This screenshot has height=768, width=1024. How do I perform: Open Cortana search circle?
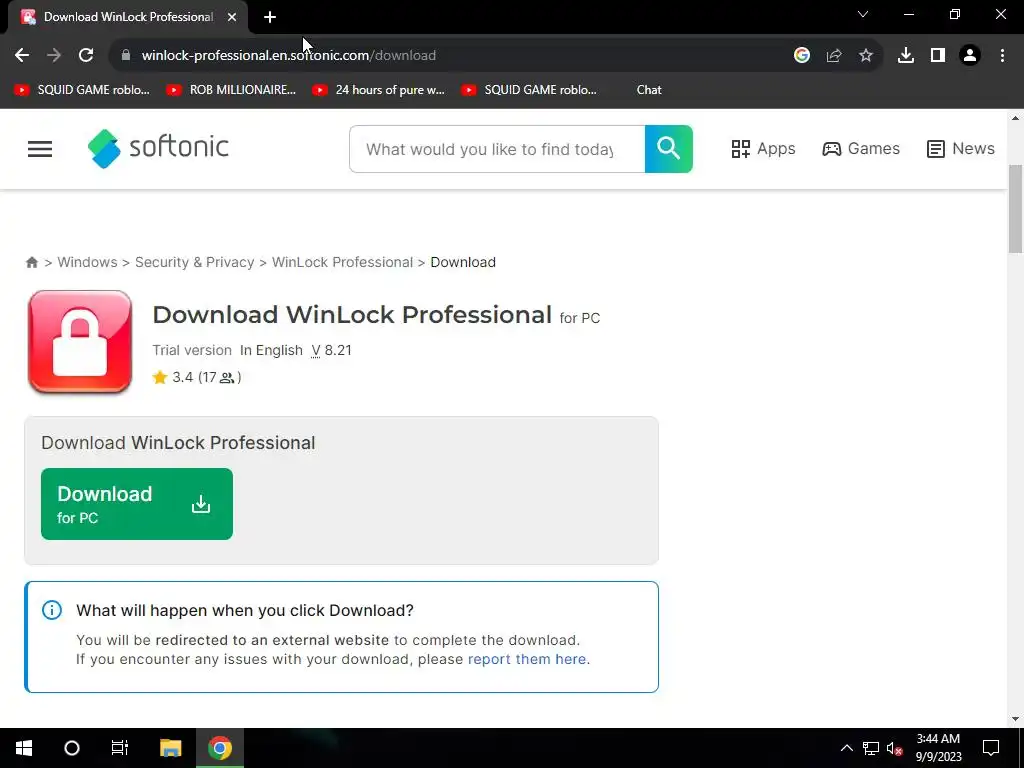click(x=72, y=748)
